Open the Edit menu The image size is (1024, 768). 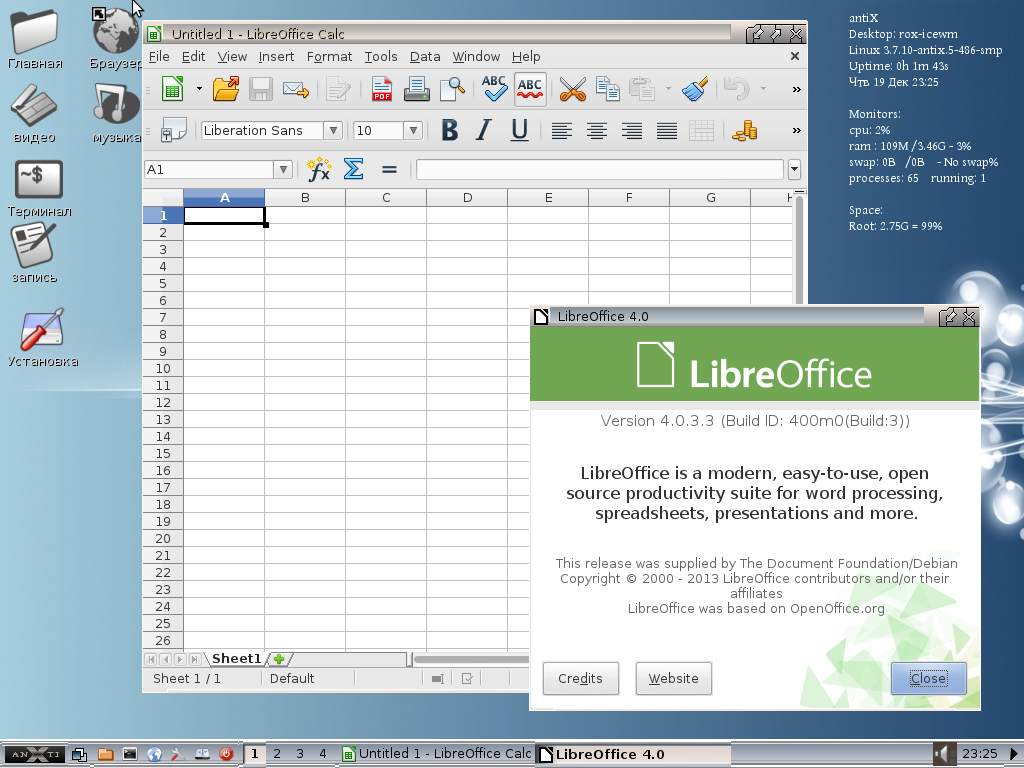[193, 57]
